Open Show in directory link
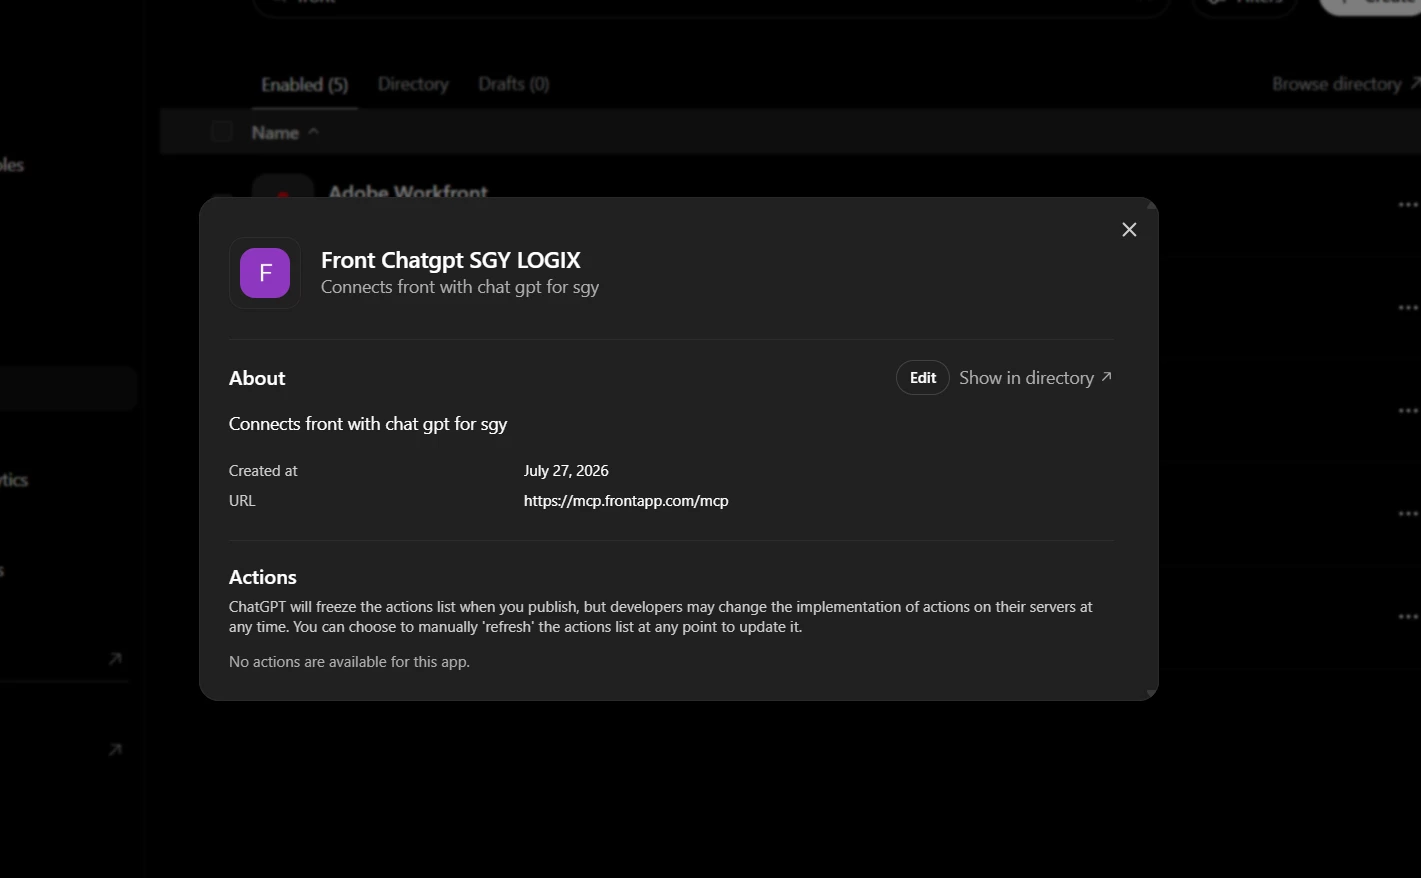The image size is (1421, 878). click(x=1035, y=378)
